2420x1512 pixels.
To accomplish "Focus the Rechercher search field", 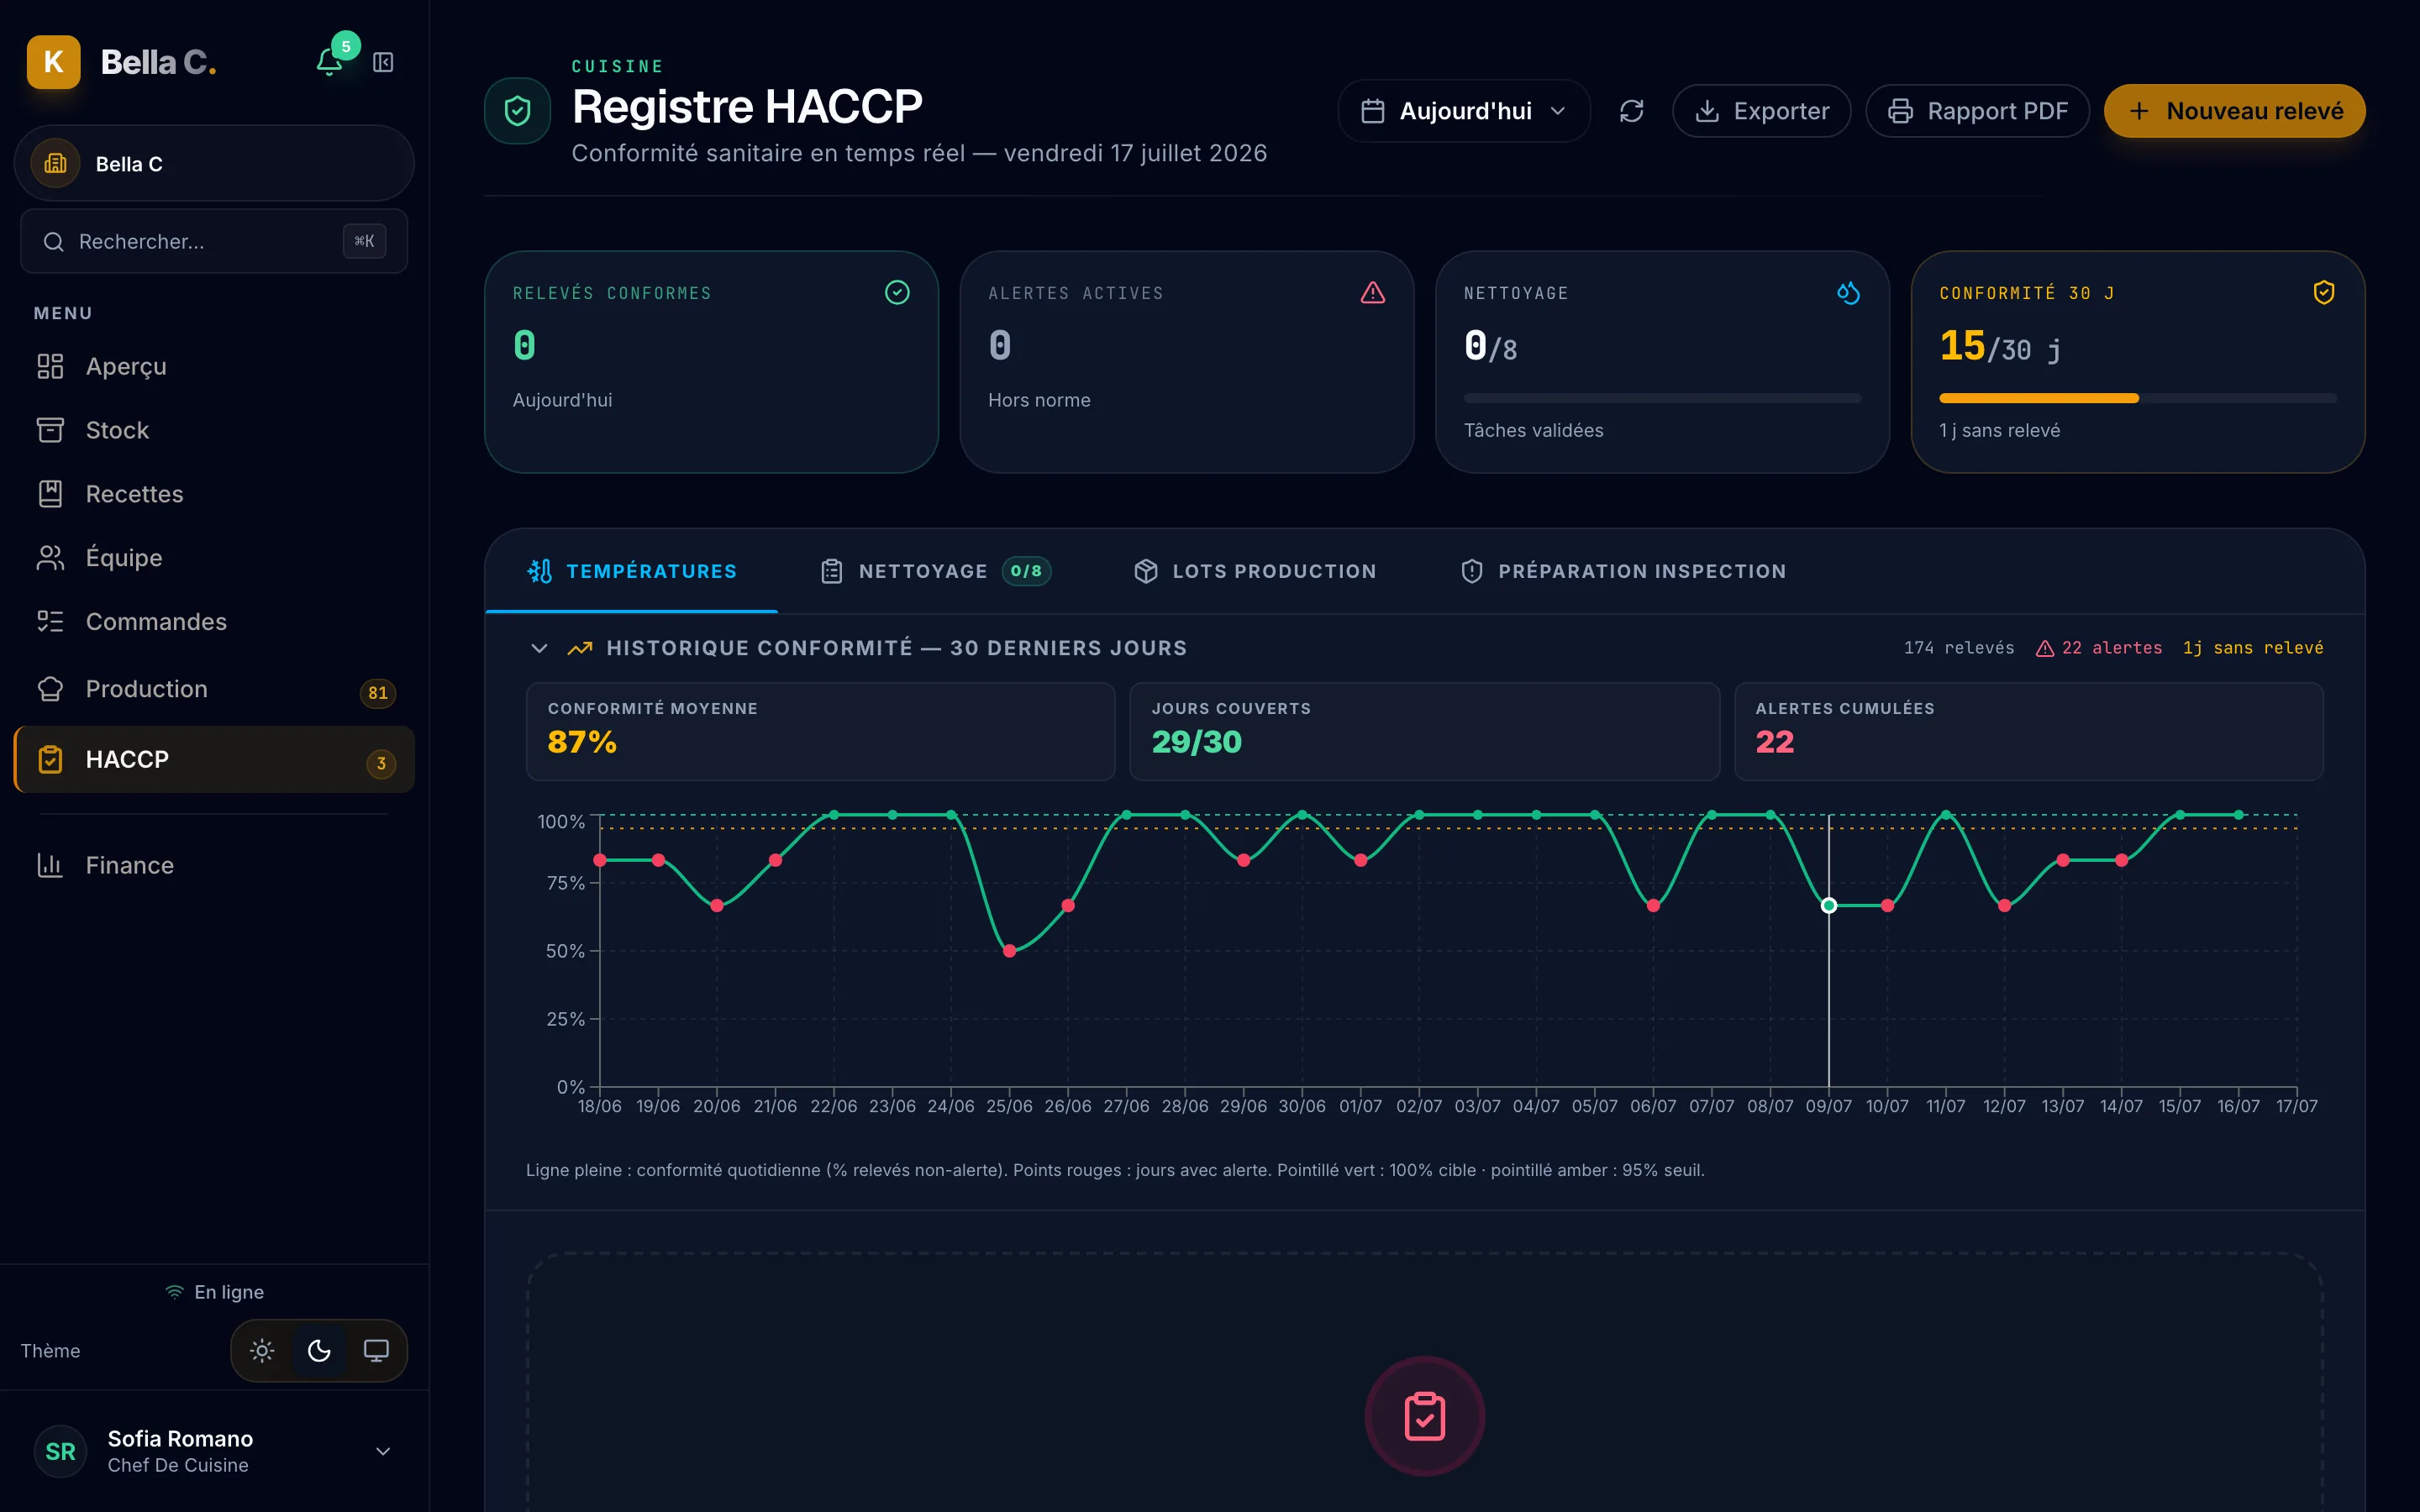I will point(214,241).
